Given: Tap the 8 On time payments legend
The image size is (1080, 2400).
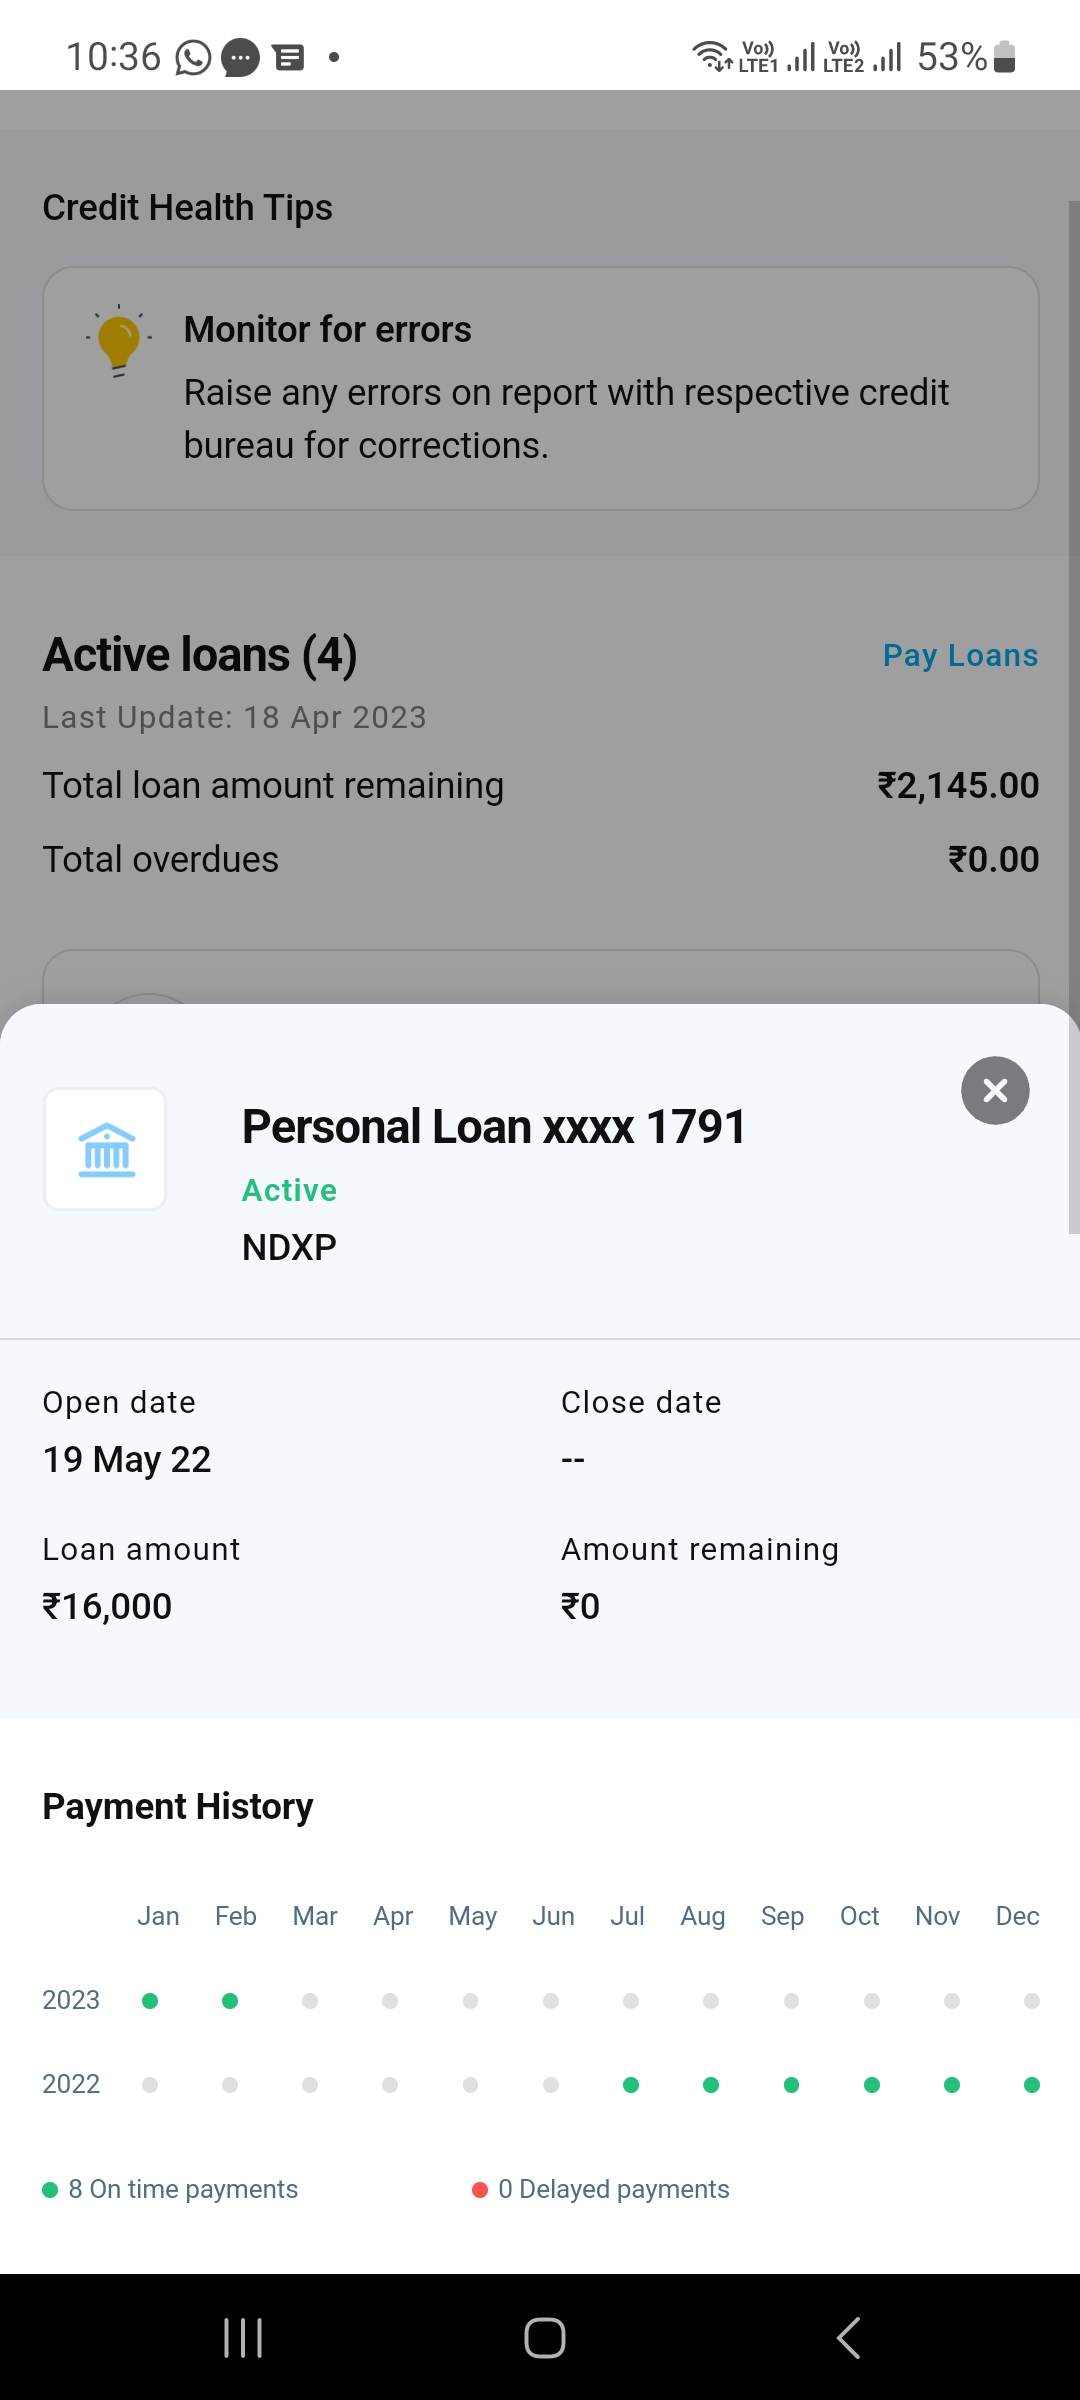Looking at the screenshot, I should [171, 2189].
